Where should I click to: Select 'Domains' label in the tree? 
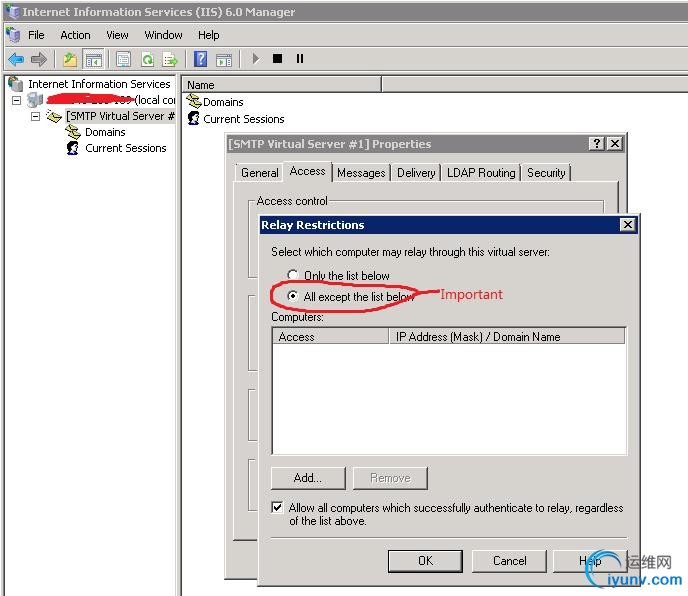click(x=105, y=132)
